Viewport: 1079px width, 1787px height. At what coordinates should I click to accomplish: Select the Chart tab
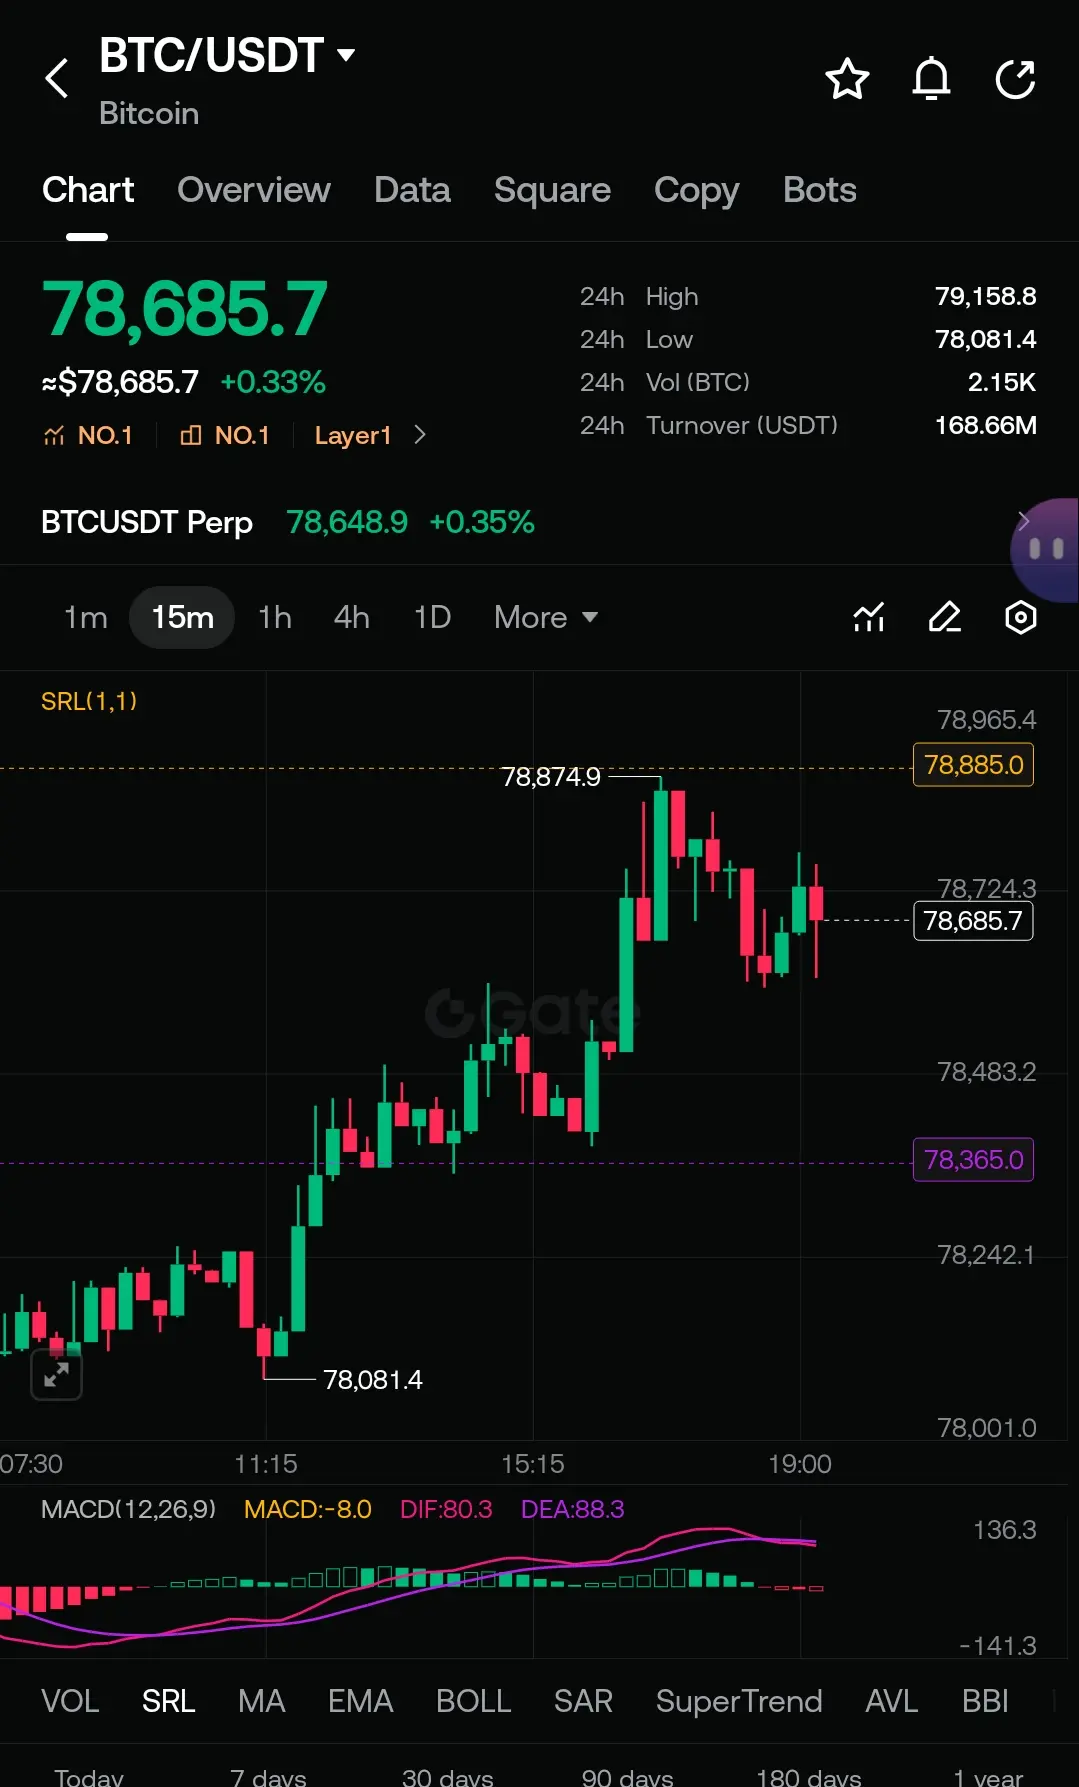point(88,190)
